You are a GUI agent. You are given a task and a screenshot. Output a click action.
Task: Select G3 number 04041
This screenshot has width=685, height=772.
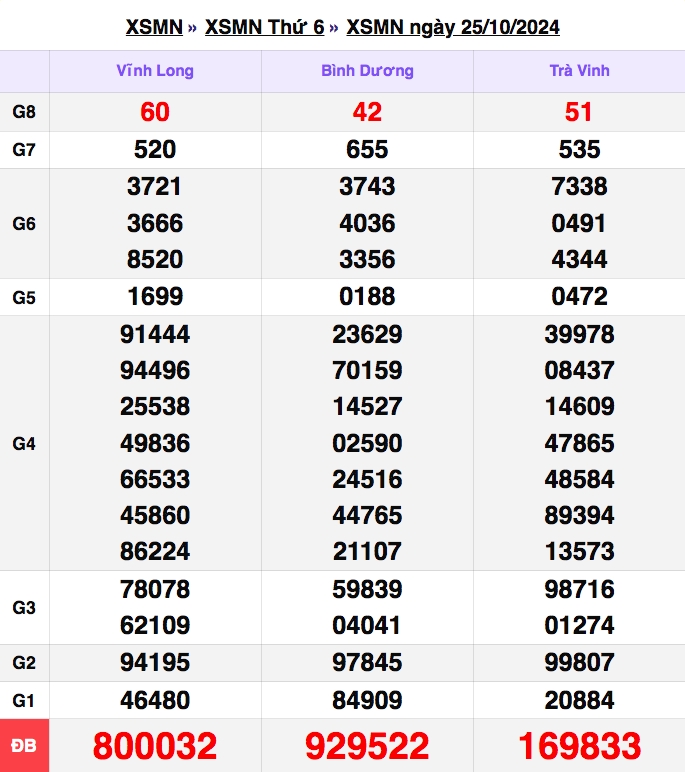click(x=366, y=625)
